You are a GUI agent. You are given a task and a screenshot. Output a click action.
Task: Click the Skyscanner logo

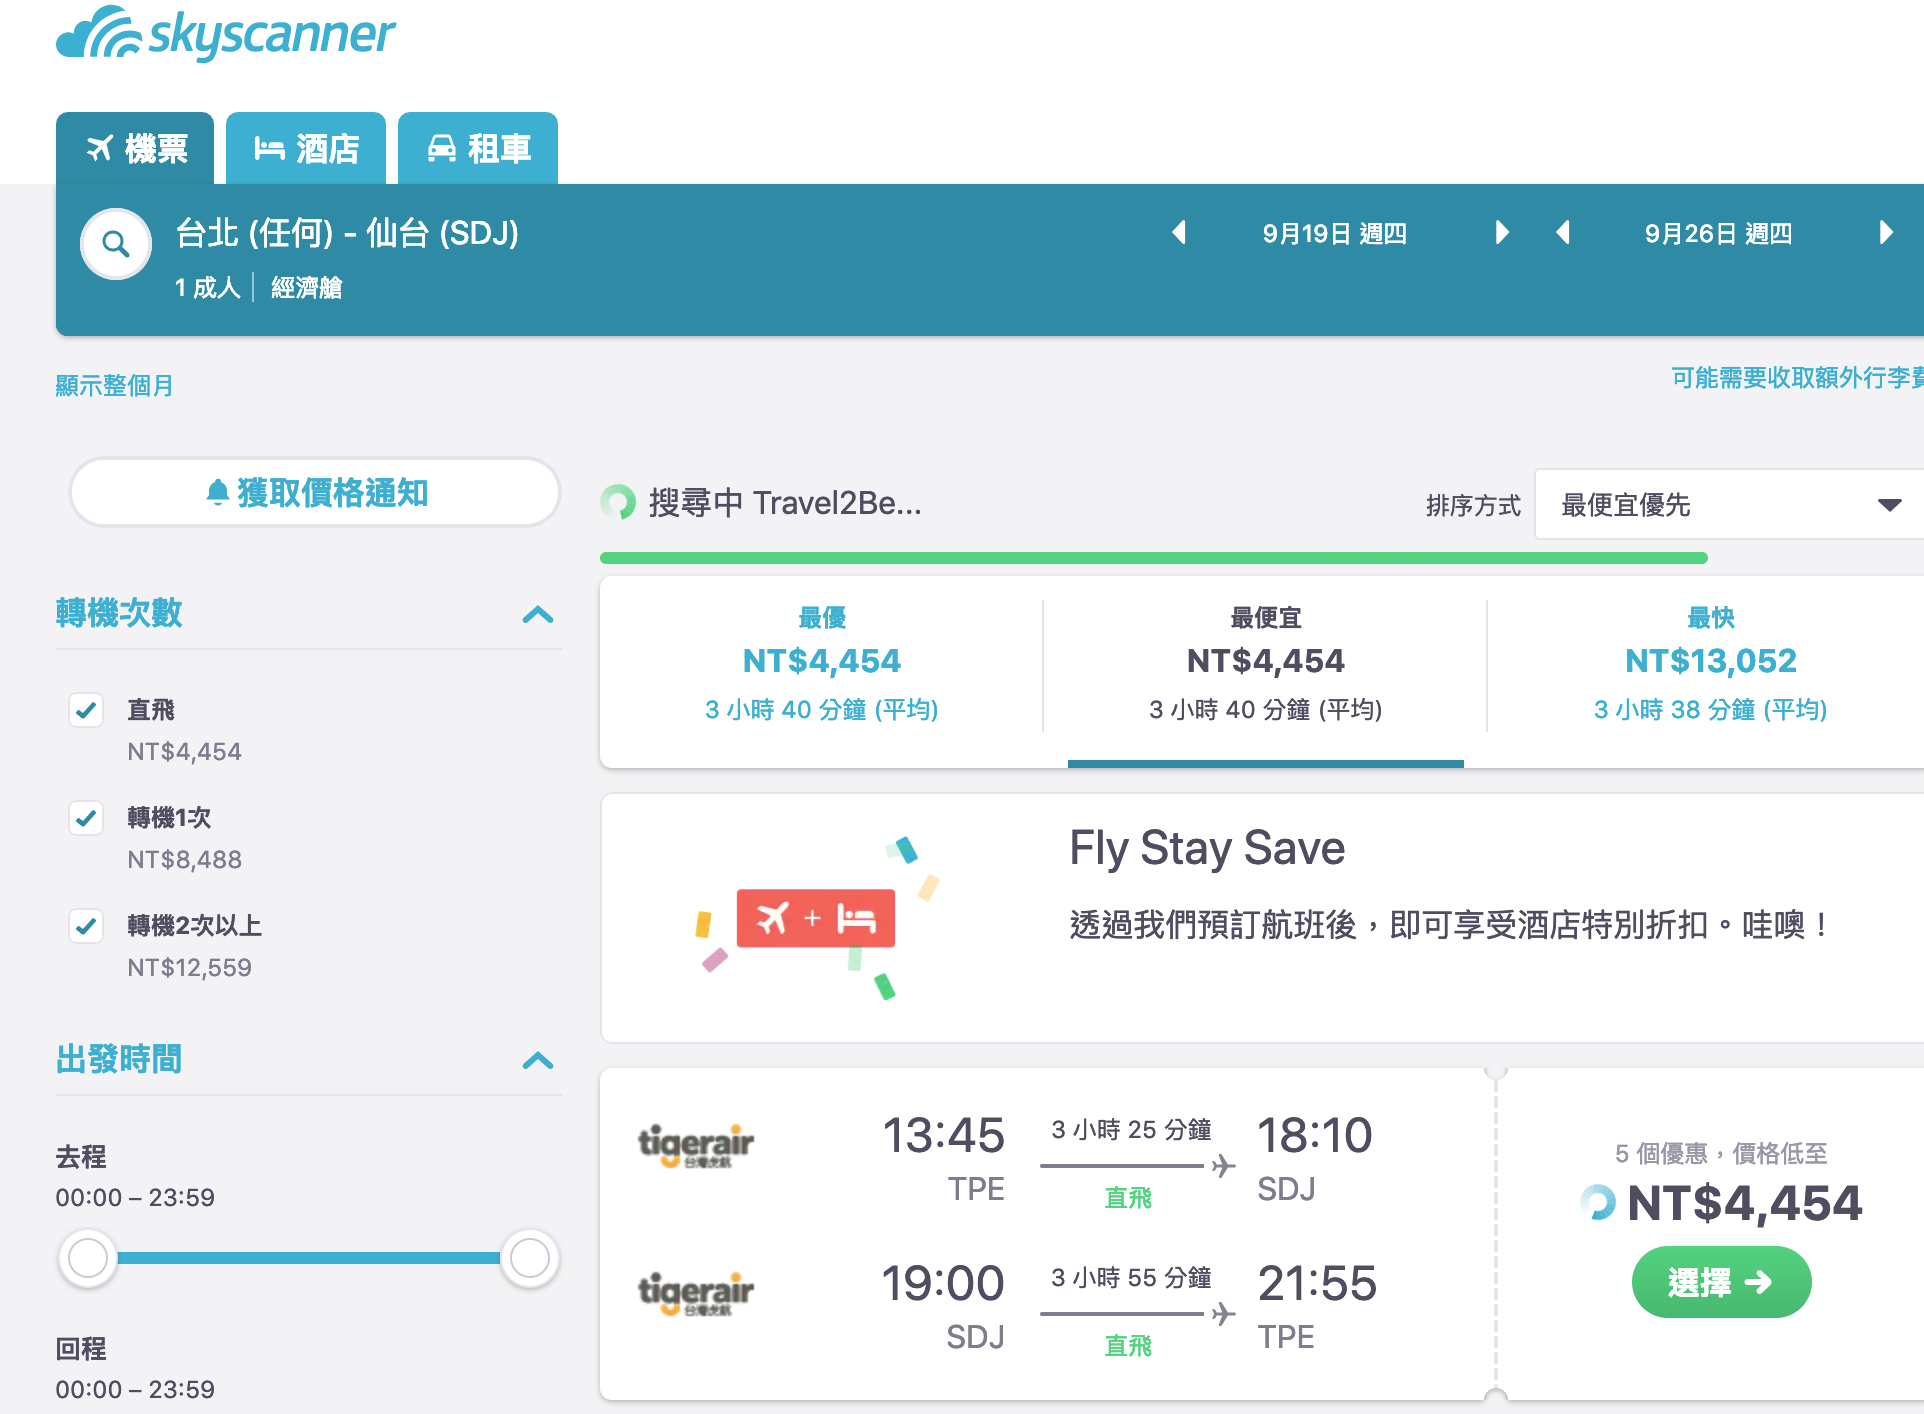(x=226, y=34)
